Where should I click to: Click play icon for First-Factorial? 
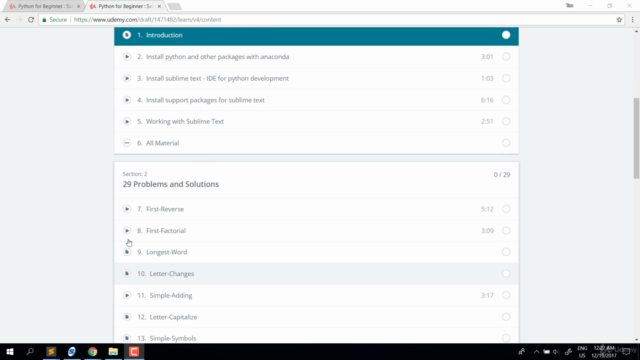point(127,231)
